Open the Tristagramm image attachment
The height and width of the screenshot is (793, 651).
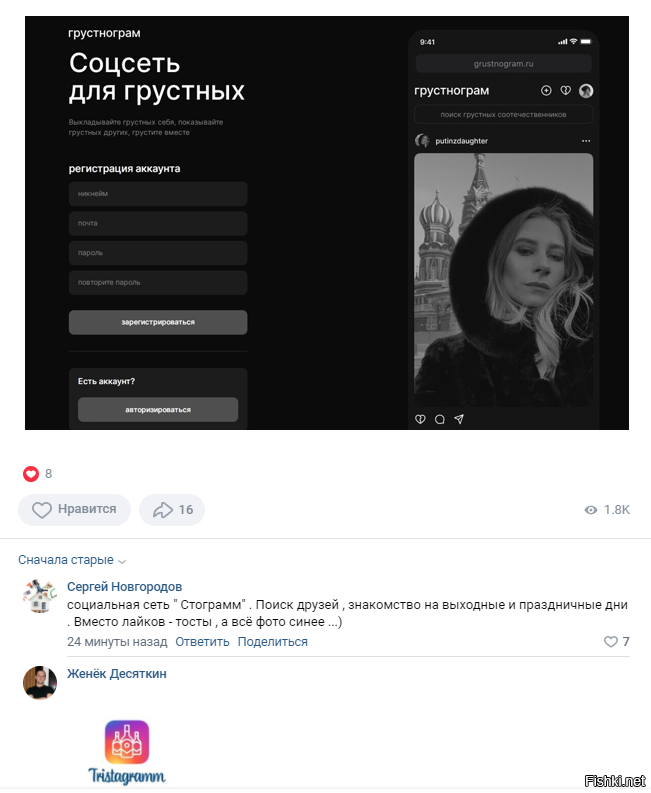pyautogui.click(x=127, y=752)
